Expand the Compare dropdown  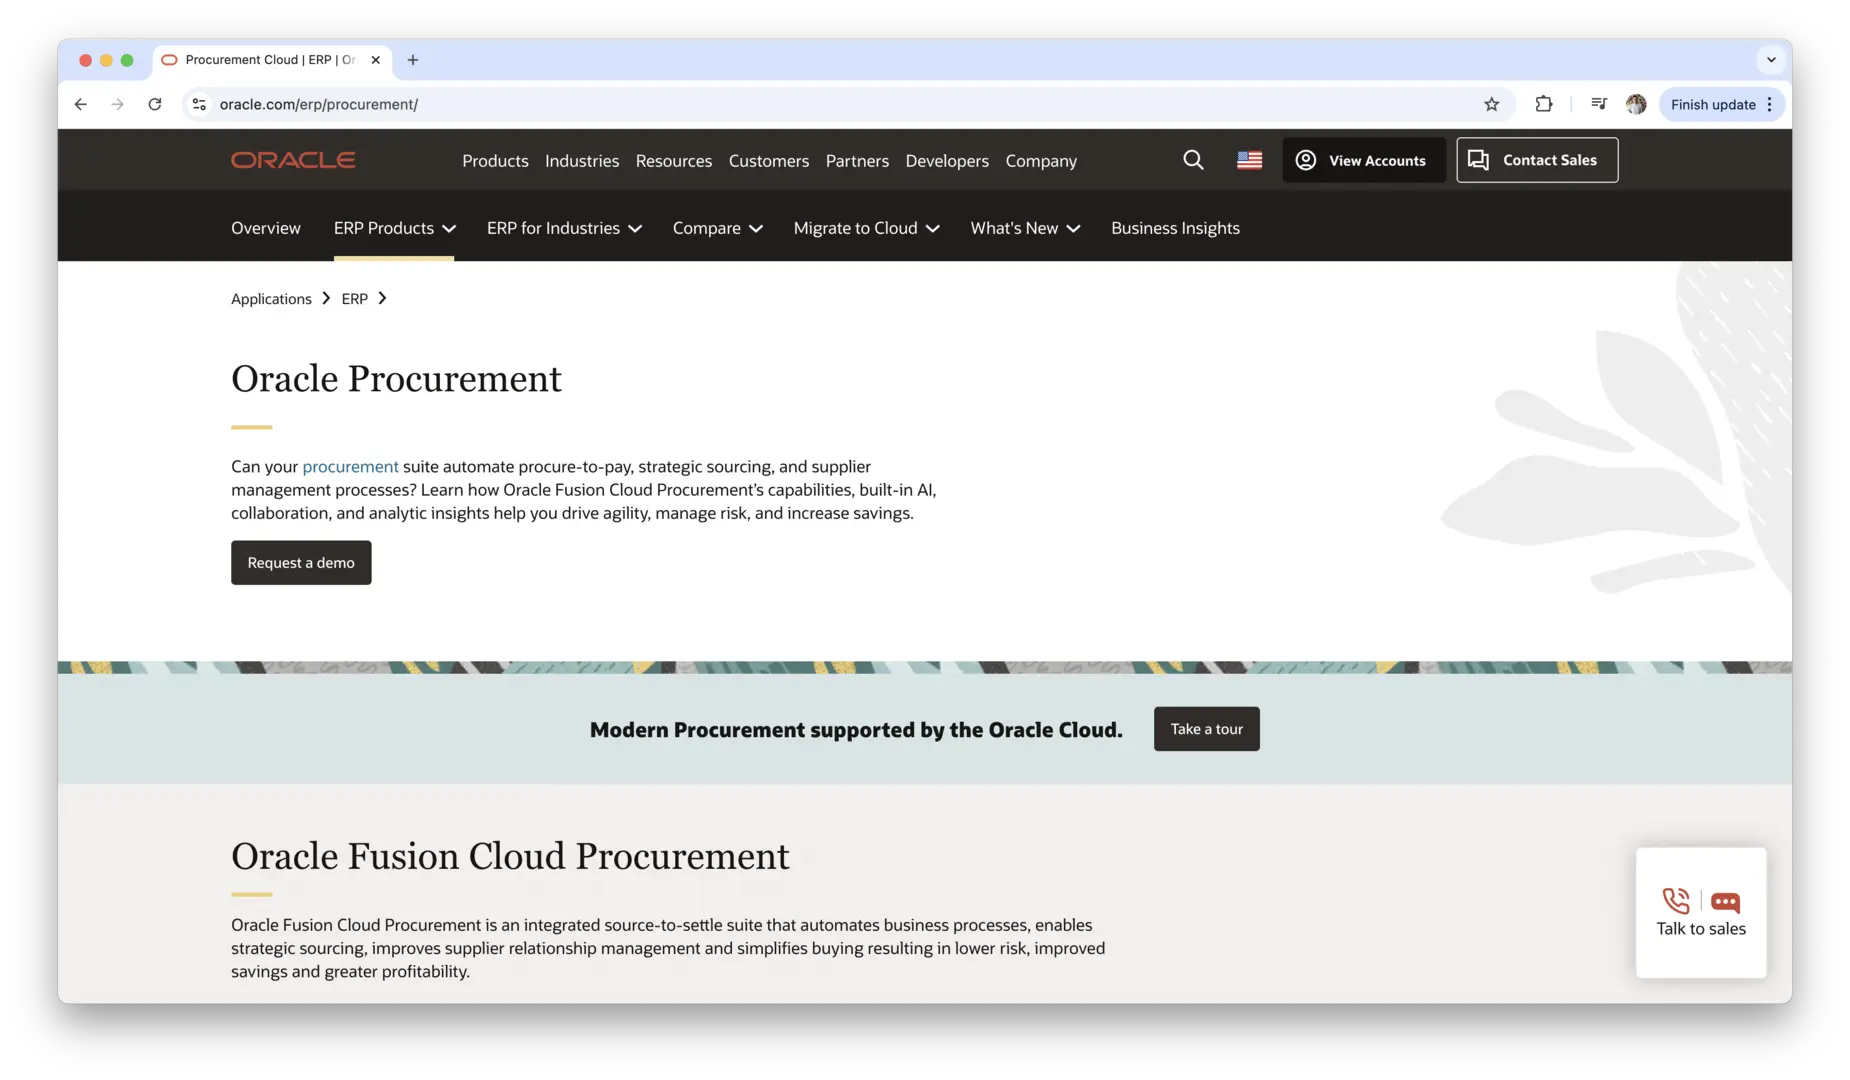(x=717, y=228)
